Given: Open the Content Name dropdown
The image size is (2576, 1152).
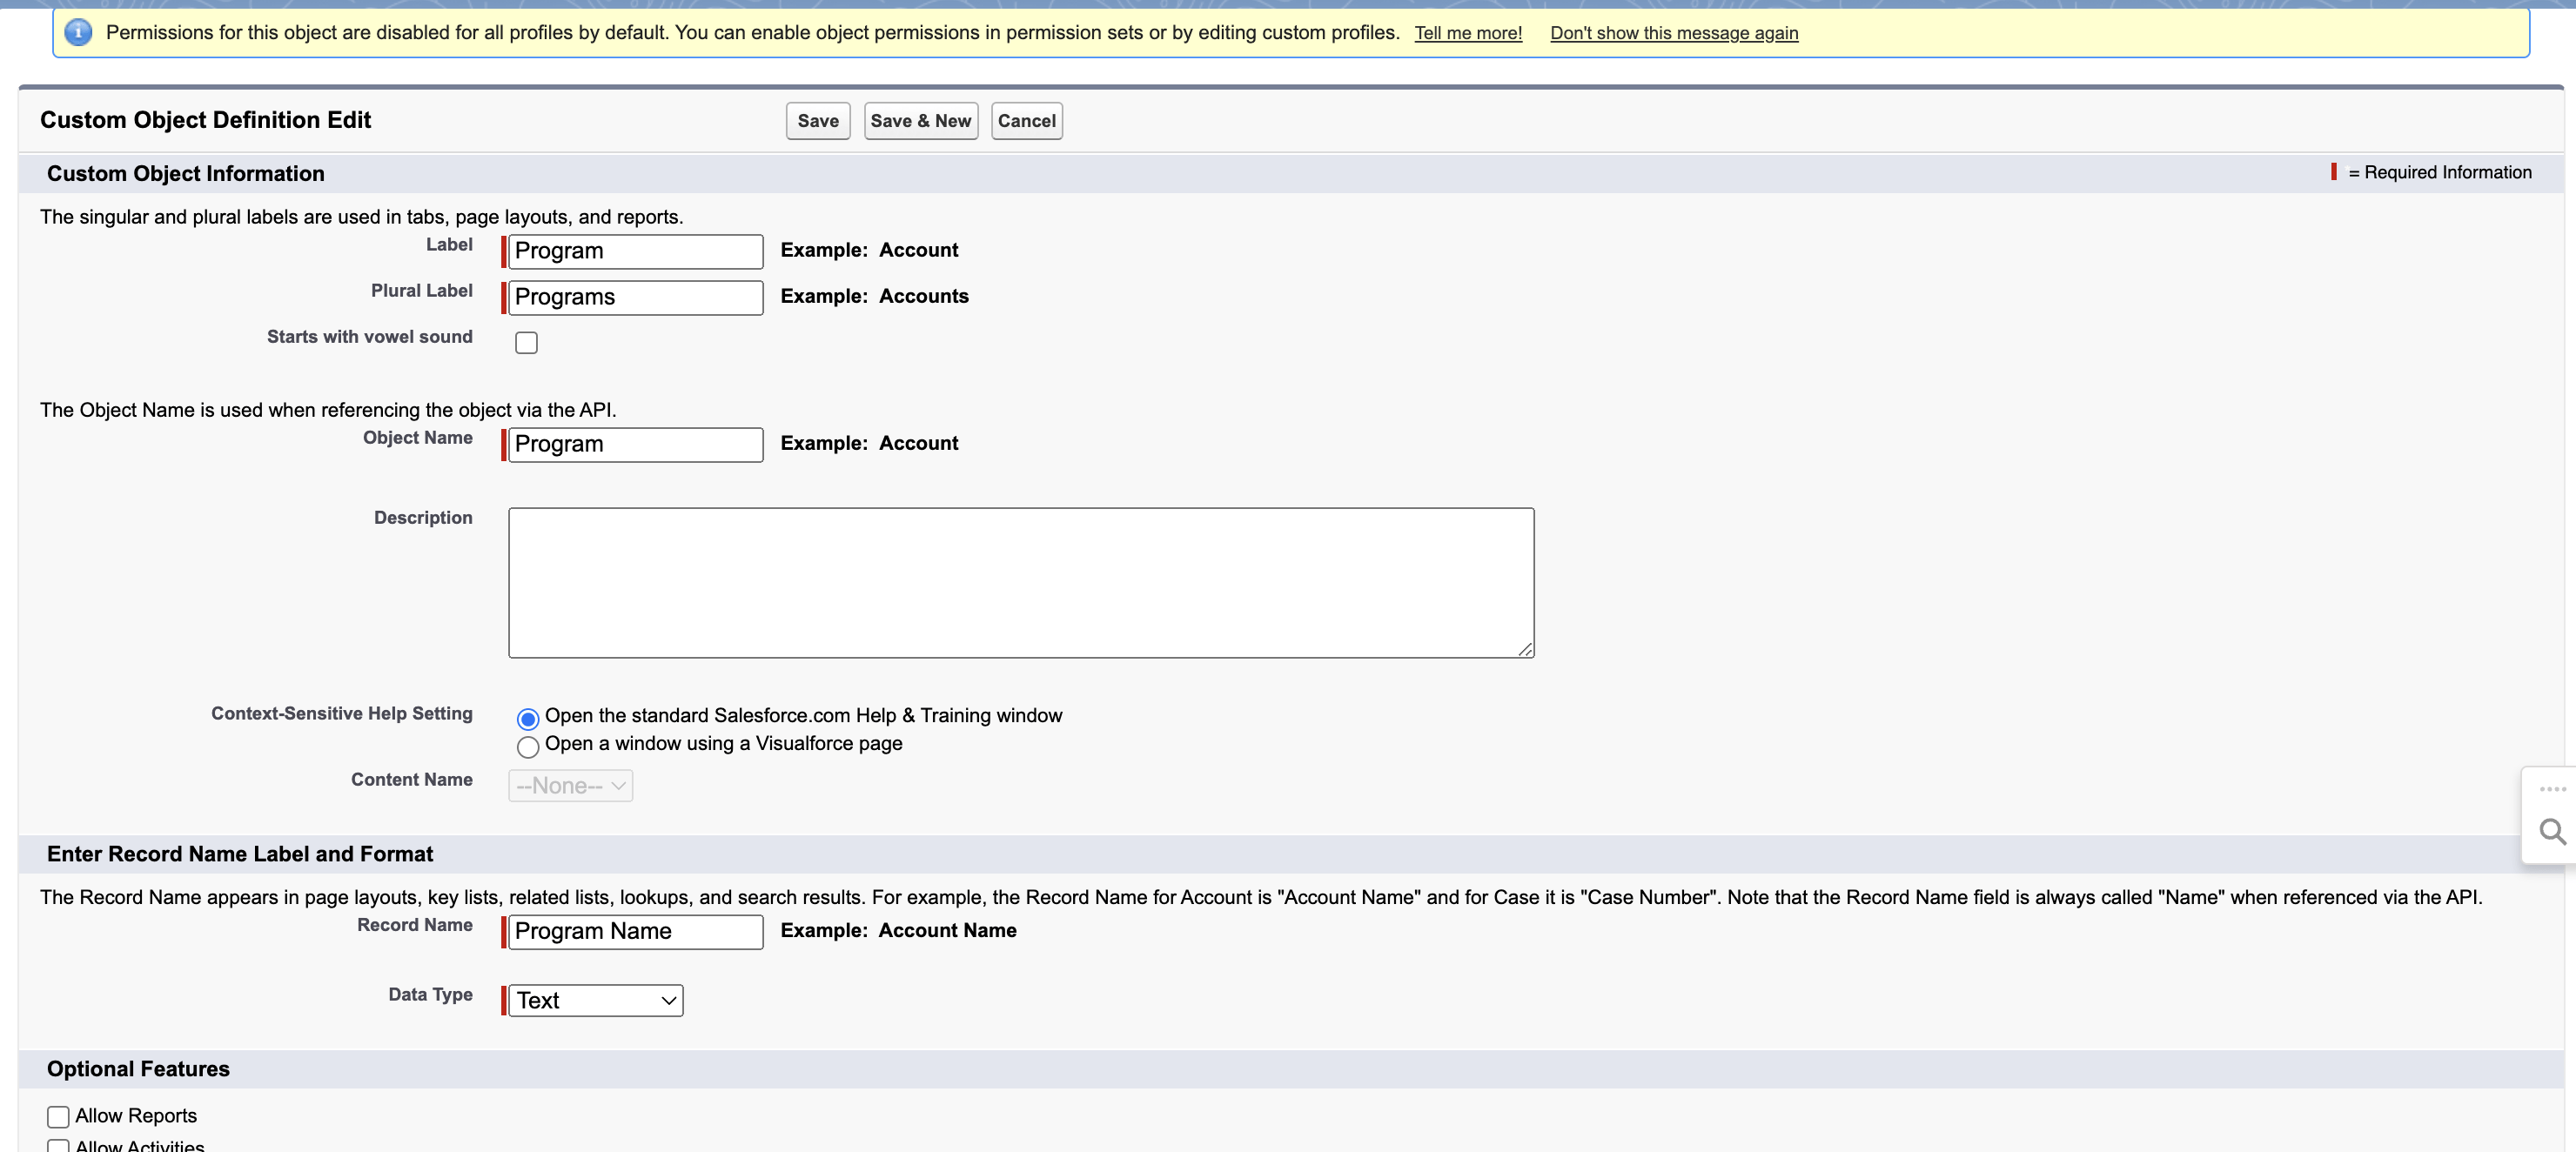Looking at the screenshot, I should pyautogui.click(x=571, y=786).
